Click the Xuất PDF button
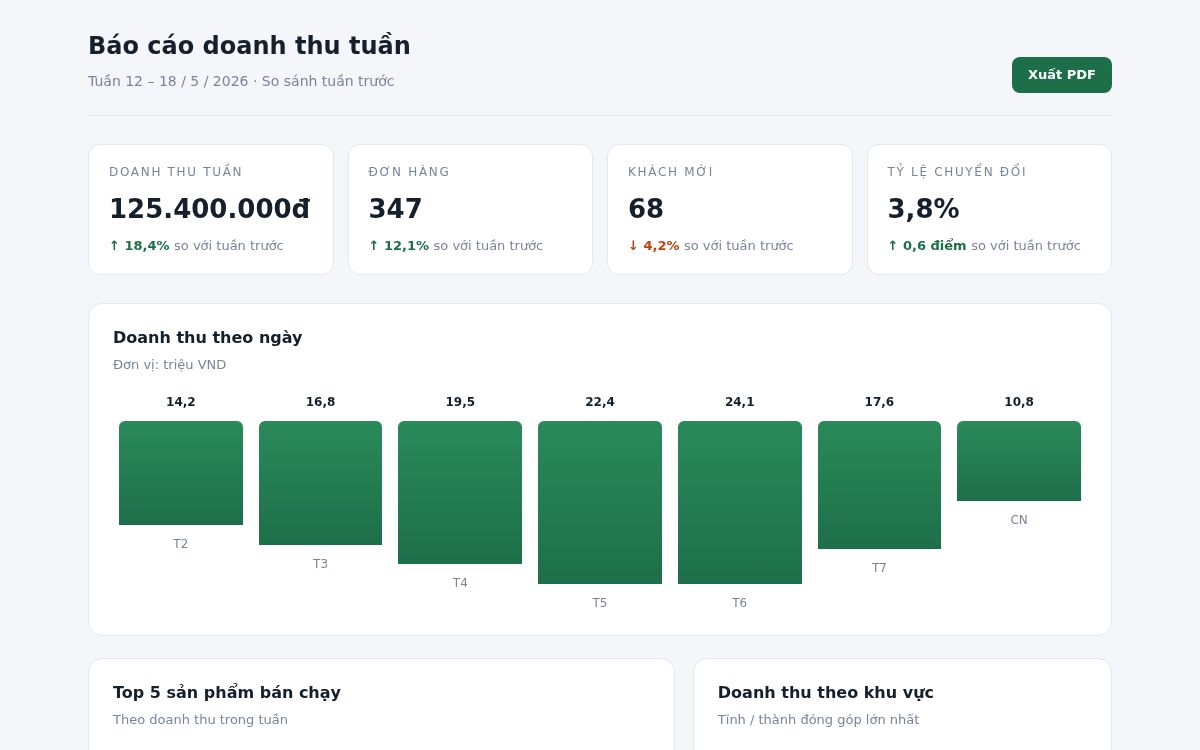The width and height of the screenshot is (1200, 750). (1061, 75)
